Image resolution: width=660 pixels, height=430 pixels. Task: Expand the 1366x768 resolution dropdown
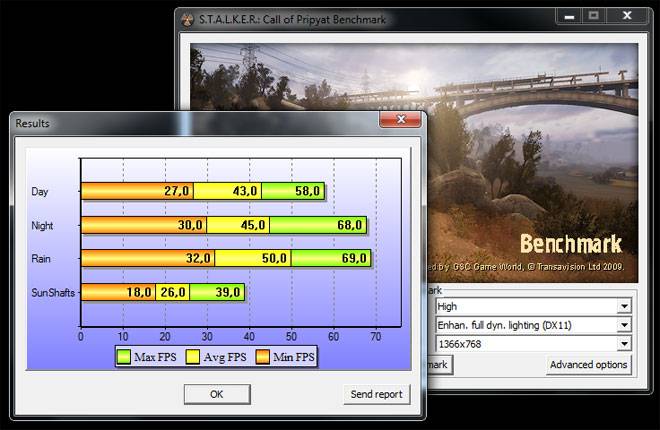(x=624, y=344)
